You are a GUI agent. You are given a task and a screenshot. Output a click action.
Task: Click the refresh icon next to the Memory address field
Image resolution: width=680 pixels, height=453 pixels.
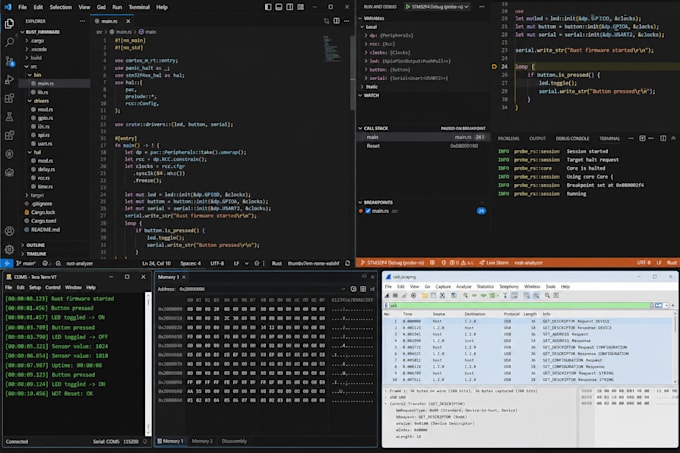[353, 289]
